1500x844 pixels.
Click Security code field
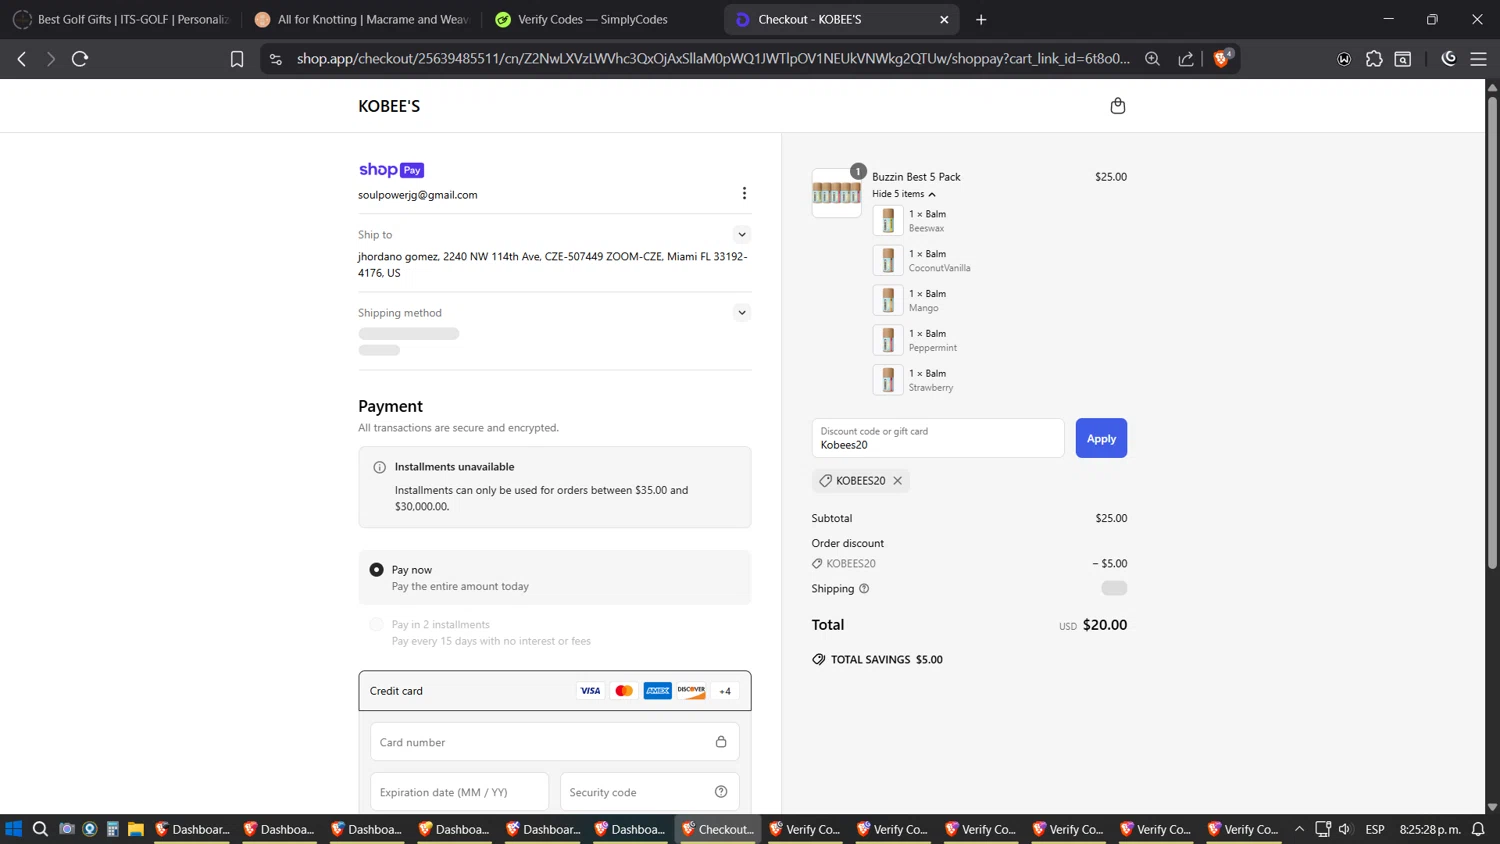click(649, 792)
